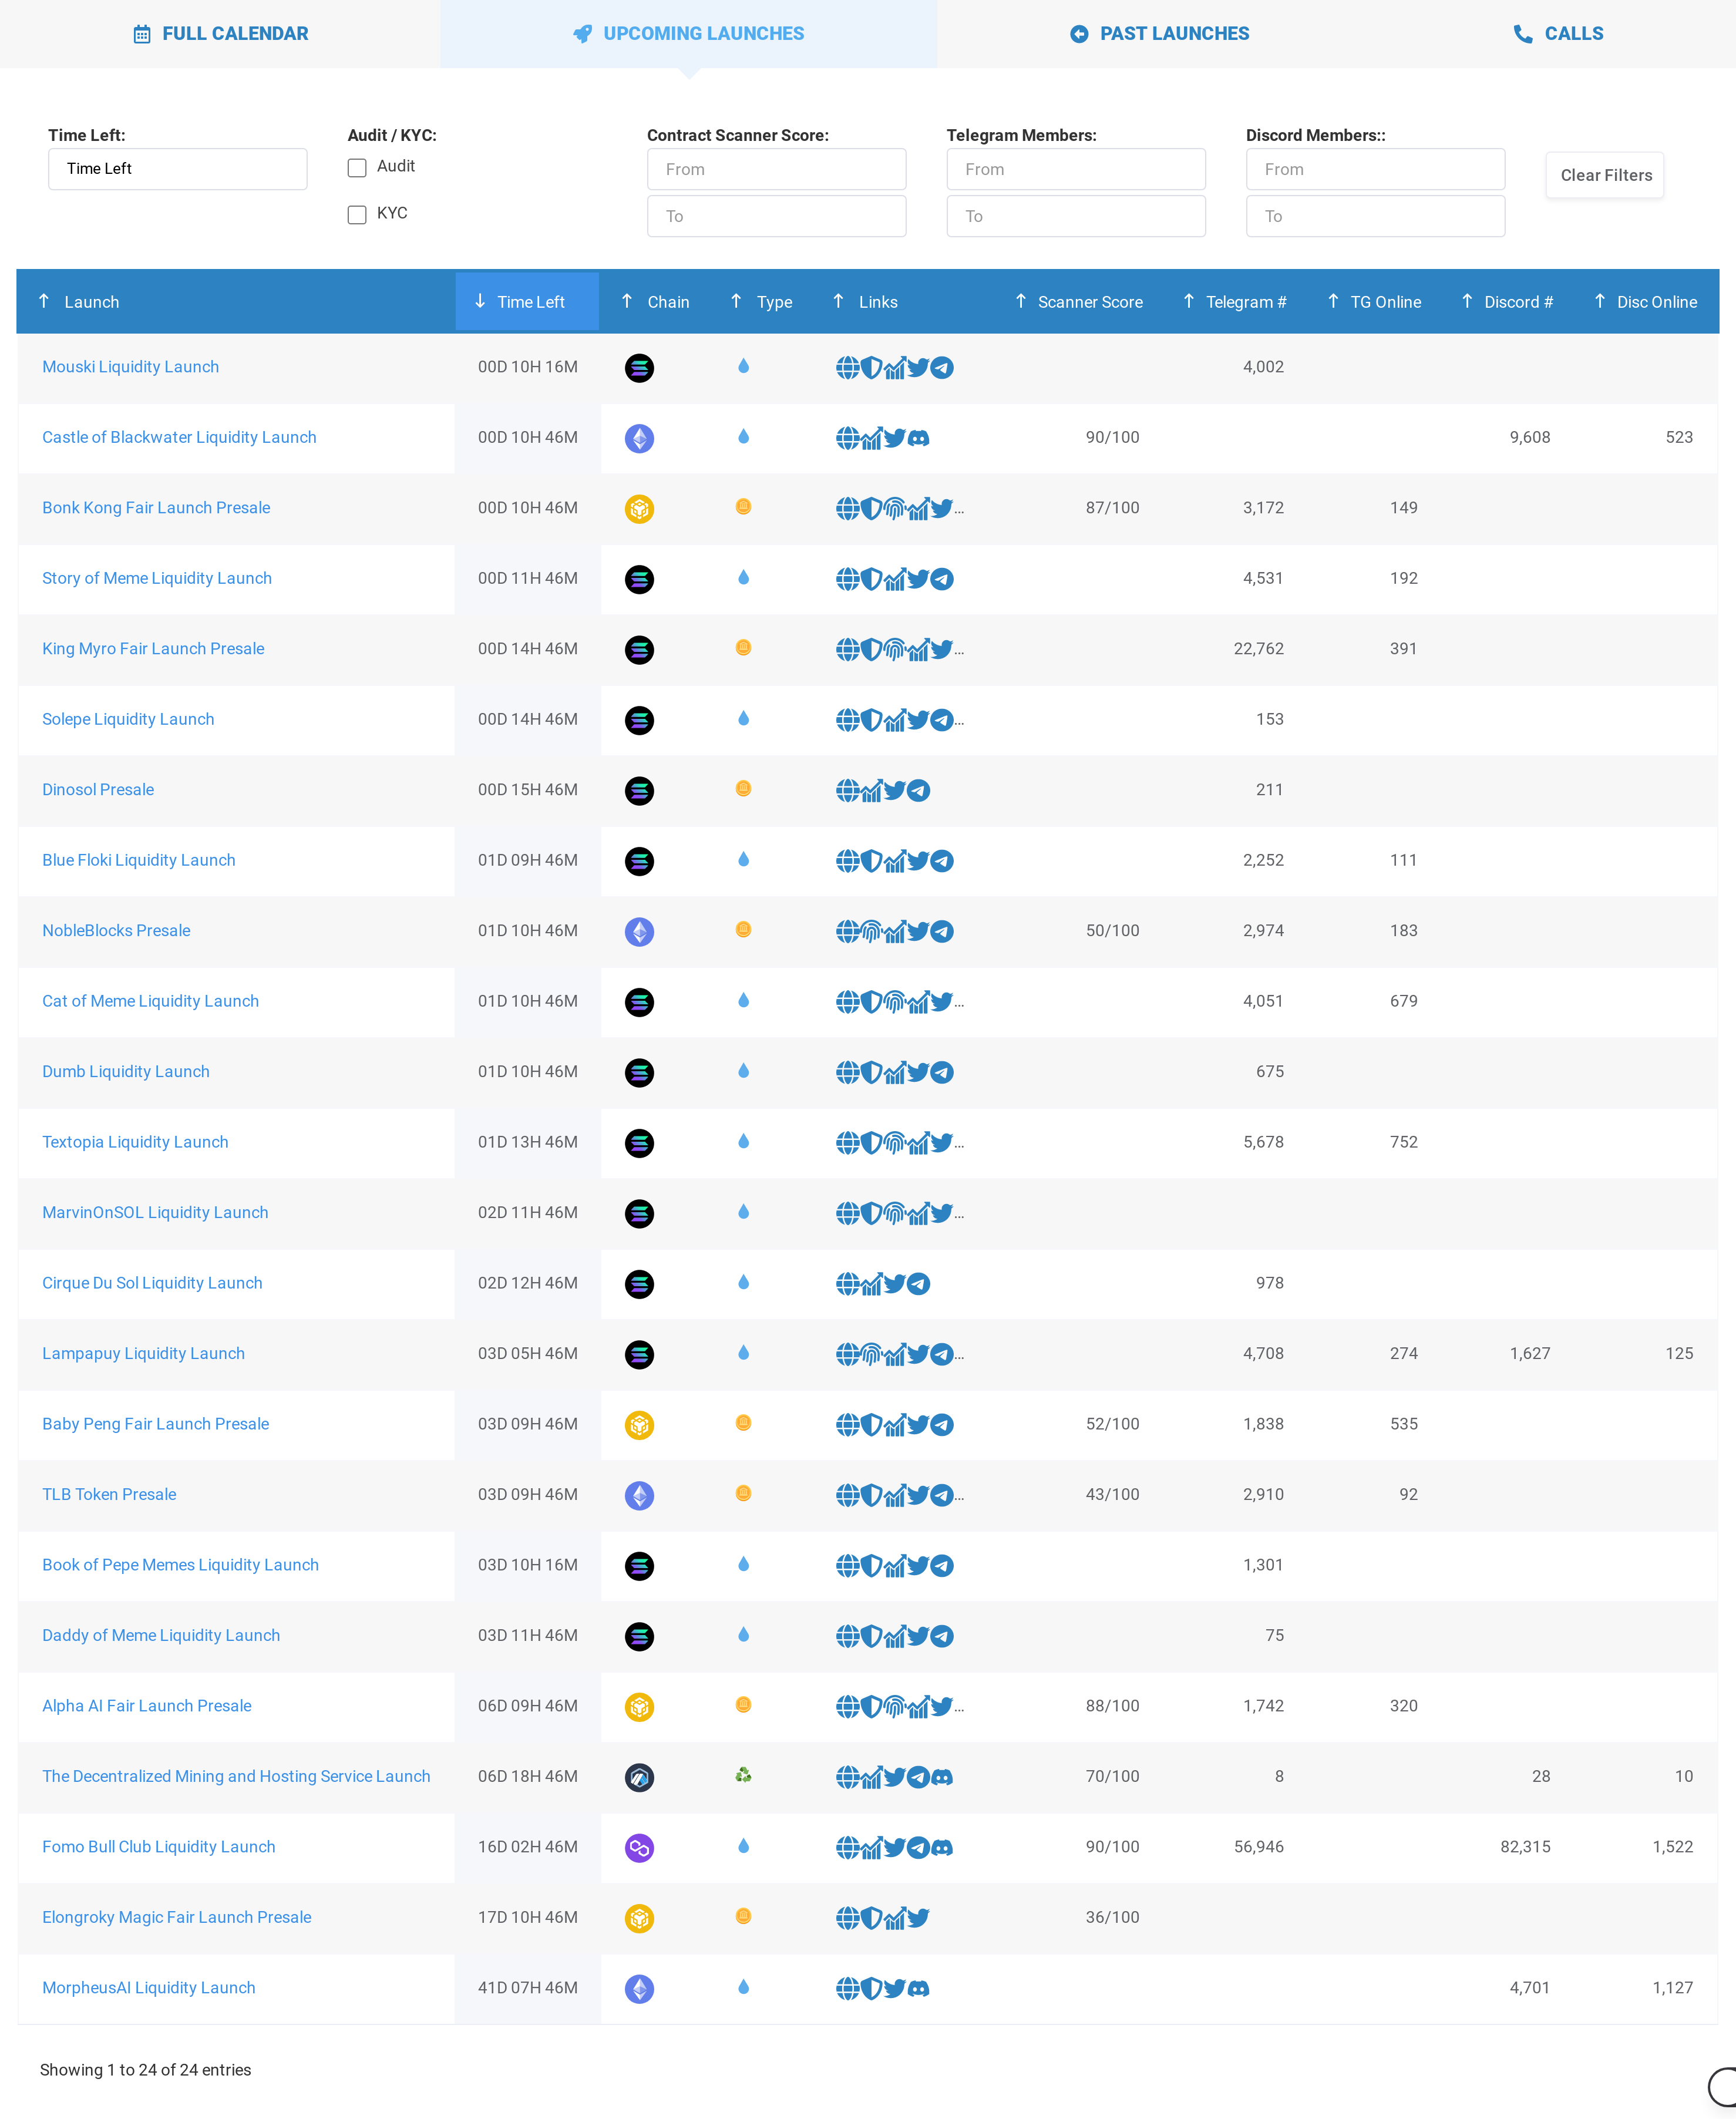The image size is (1736, 2119).
Task: Click audit shield icon in Mouski row
Action: tap(871, 368)
